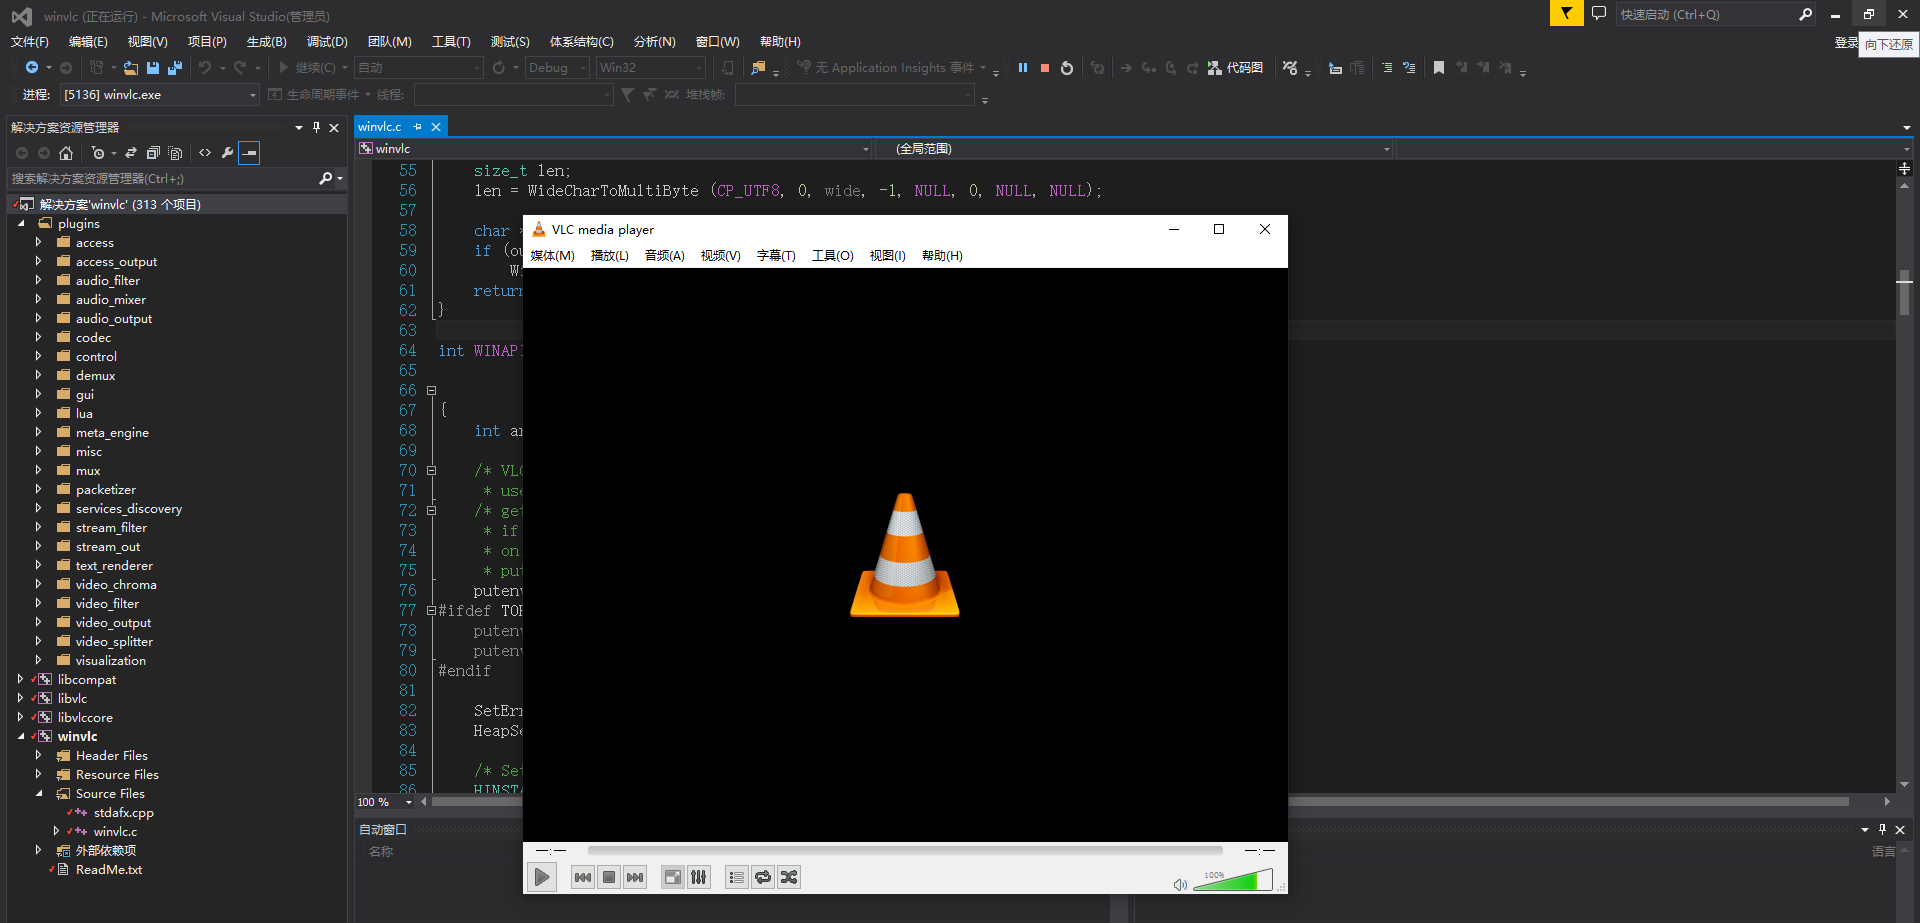Open VLC 音频(A) menu
This screenshot has width=1920, height=923.
coord(665,256)
